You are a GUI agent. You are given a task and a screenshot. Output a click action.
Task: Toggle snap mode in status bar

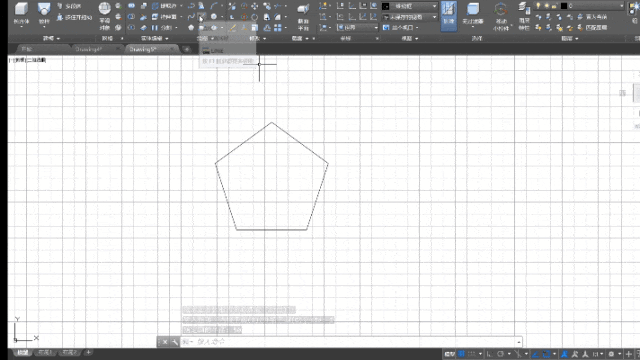(x=471, y=354)
